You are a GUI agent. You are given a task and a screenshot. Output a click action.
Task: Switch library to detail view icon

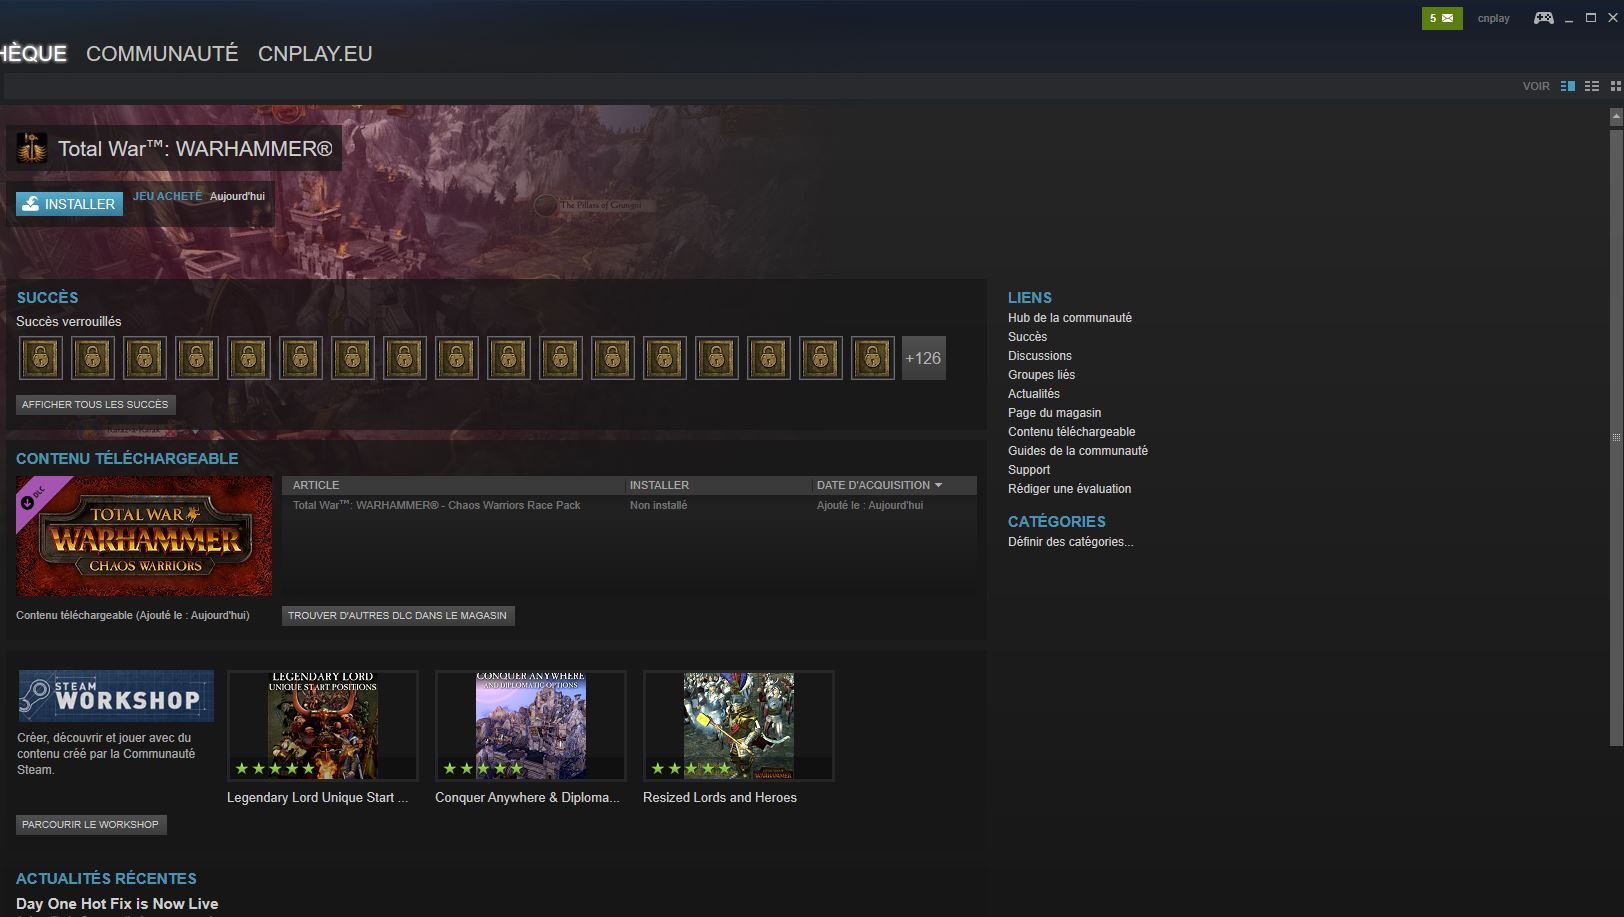pyautogui.click(x=1567, y=86)
